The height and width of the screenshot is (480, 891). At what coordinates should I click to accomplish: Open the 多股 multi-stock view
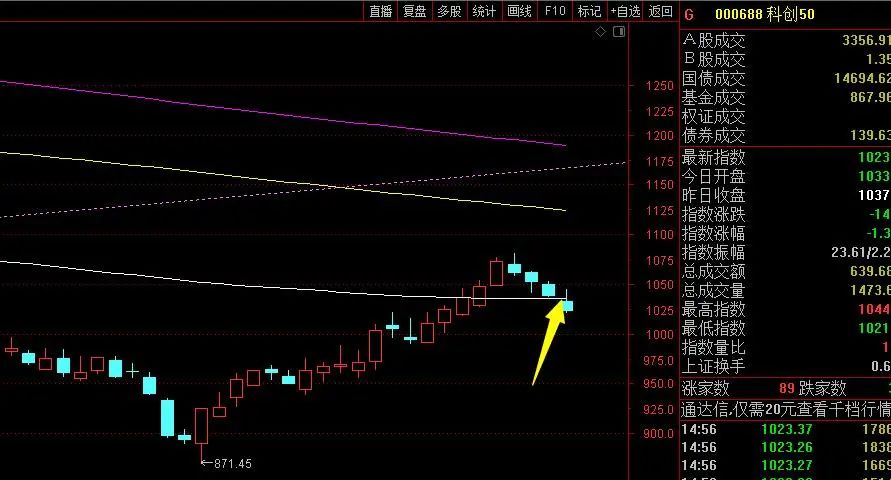click(x=449, y=11)
